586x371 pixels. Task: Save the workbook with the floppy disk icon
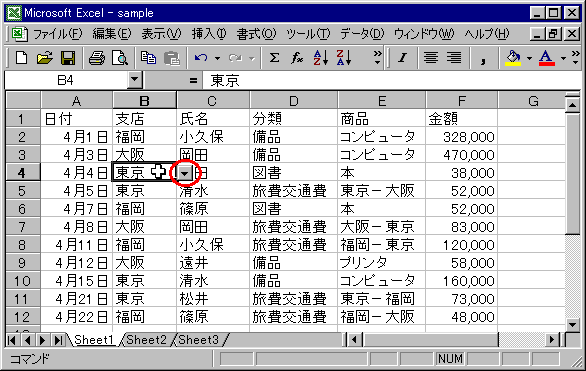68,58
